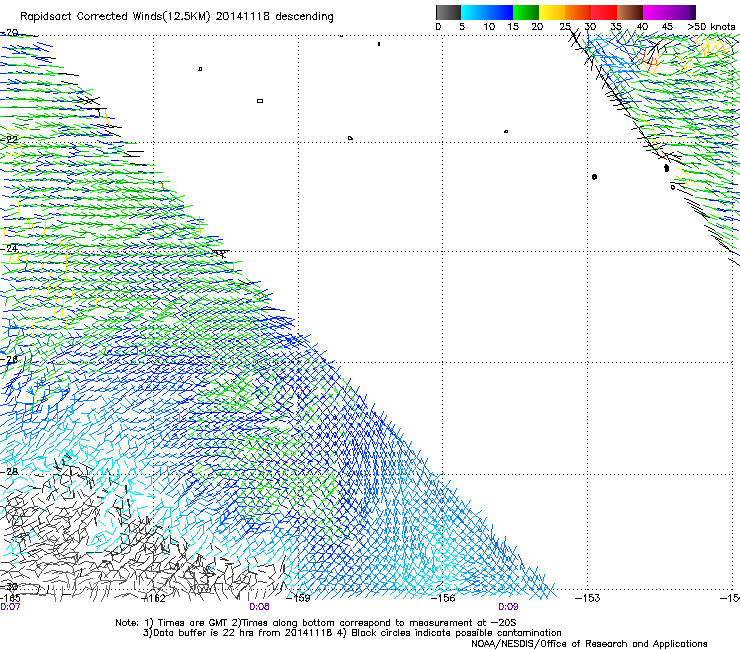Click the '35' legend scale label
This screenshot has height=650, width=740.
[616, 27]
